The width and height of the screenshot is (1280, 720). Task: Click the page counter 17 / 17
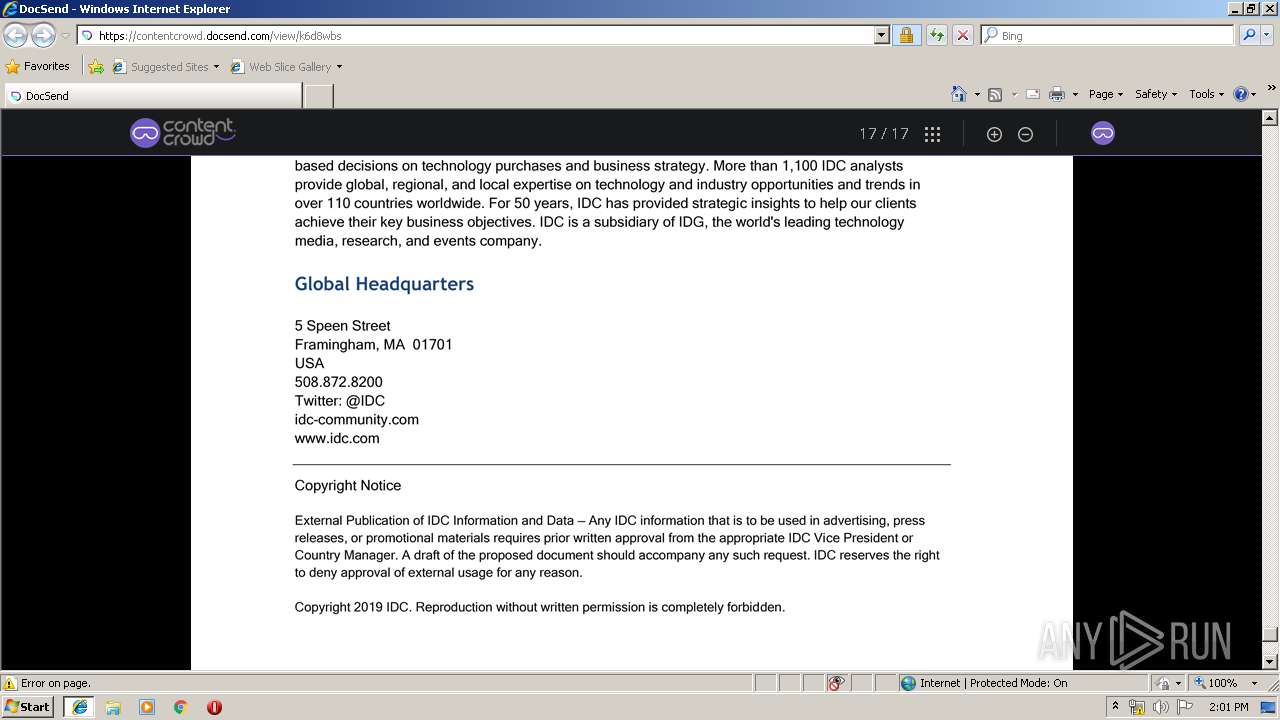pos(884,134)
